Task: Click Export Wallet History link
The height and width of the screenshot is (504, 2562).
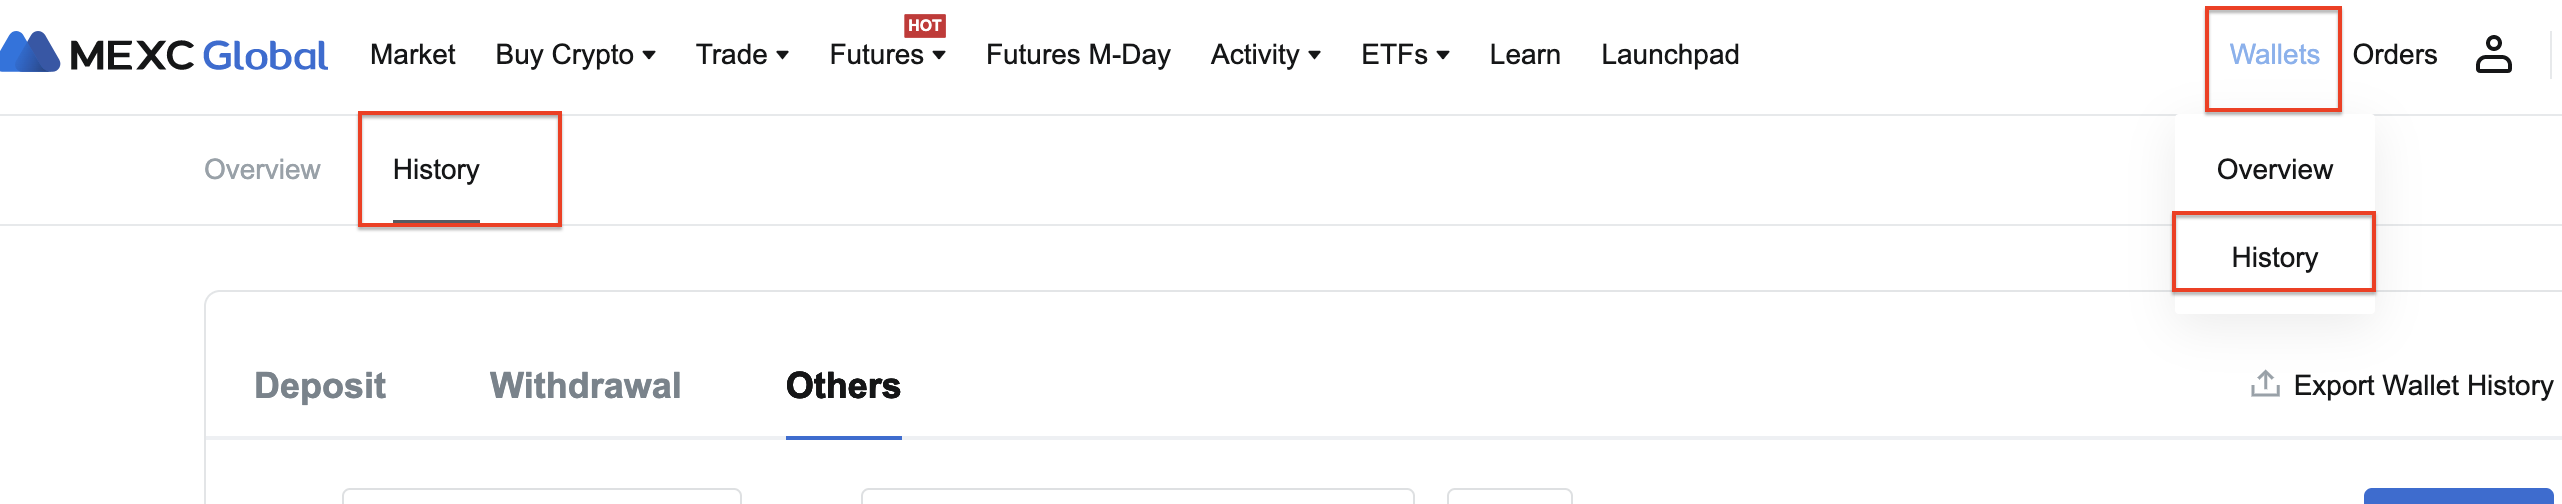Action: tap(2423, 385)
